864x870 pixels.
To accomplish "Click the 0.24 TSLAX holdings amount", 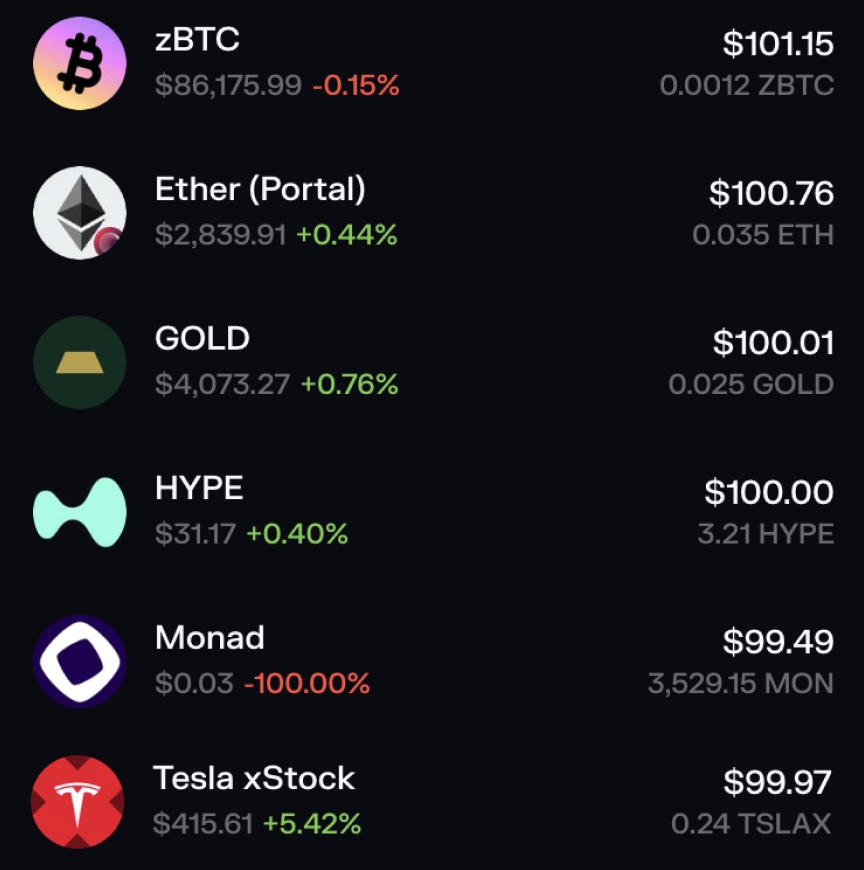I will click(751, 824).
